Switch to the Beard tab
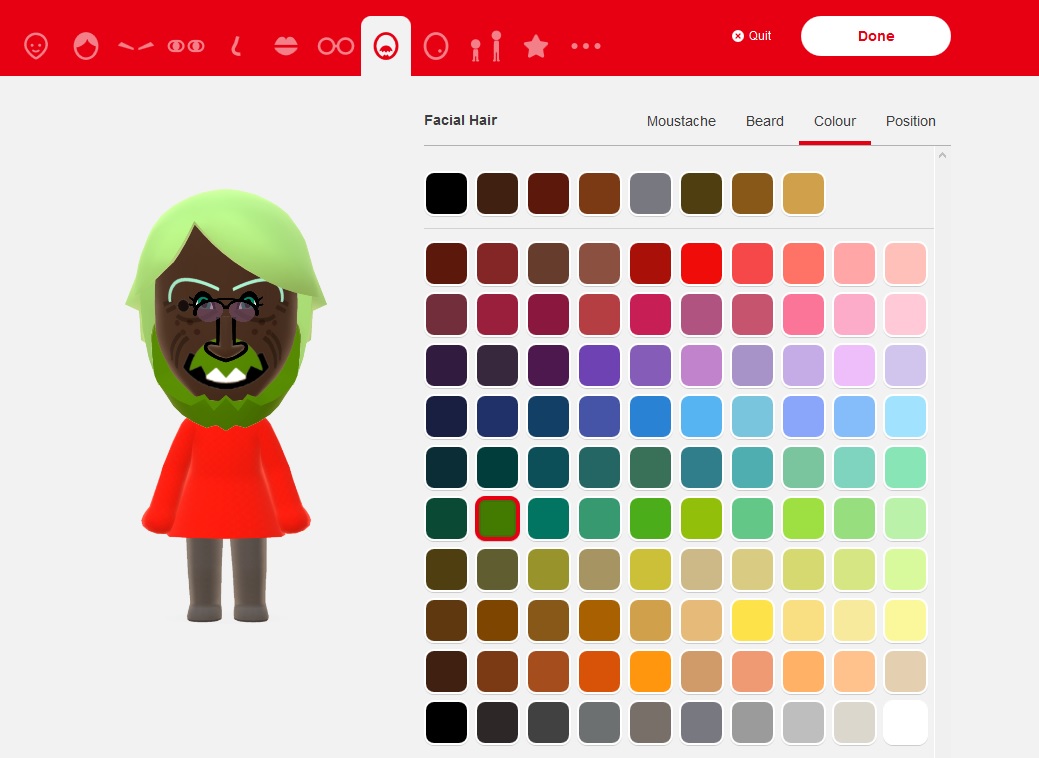This screenshot has height=758, width=1039. pos(765,121)
